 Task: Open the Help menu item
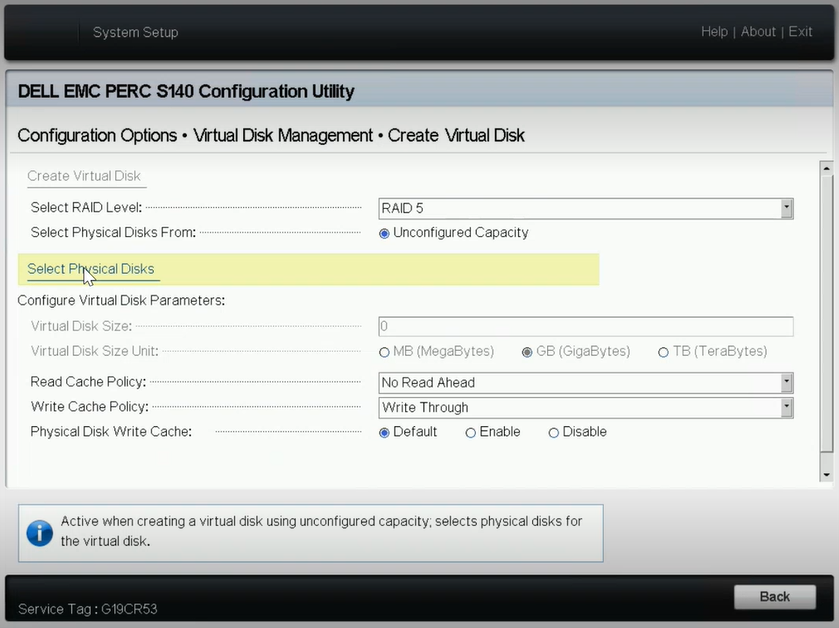(714, 32)
